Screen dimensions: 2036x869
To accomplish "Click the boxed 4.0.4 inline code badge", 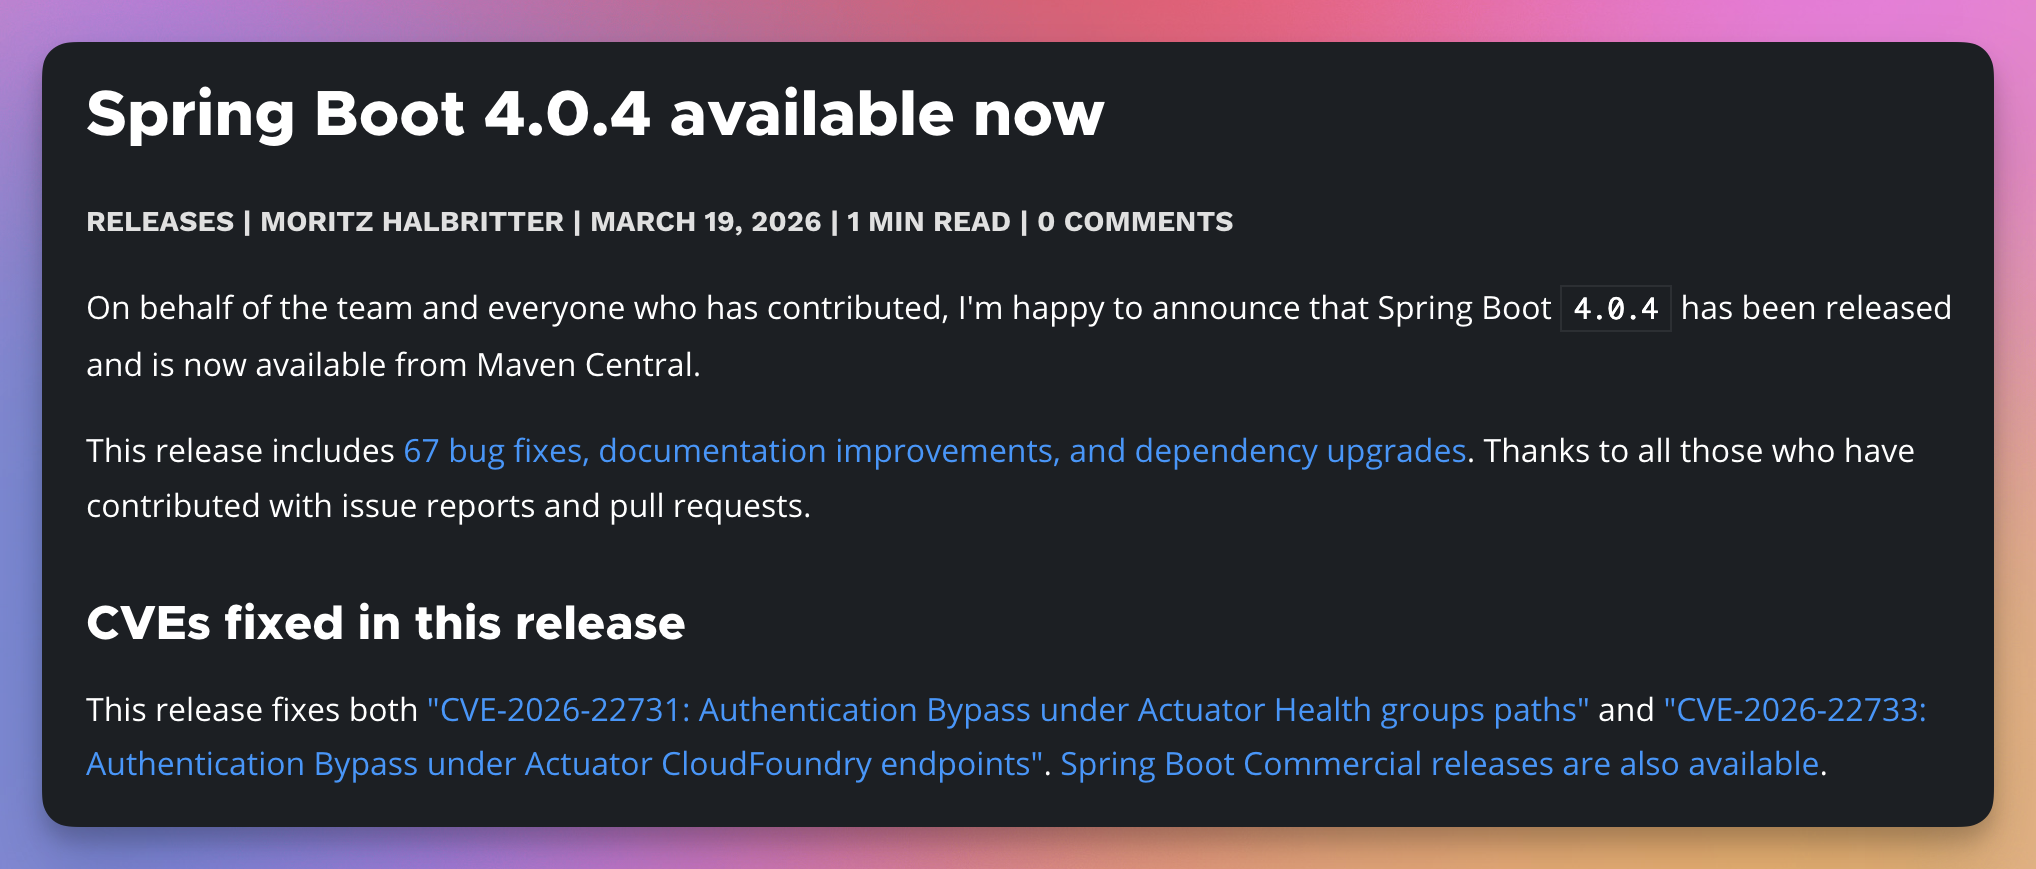I will [1615, 309].
